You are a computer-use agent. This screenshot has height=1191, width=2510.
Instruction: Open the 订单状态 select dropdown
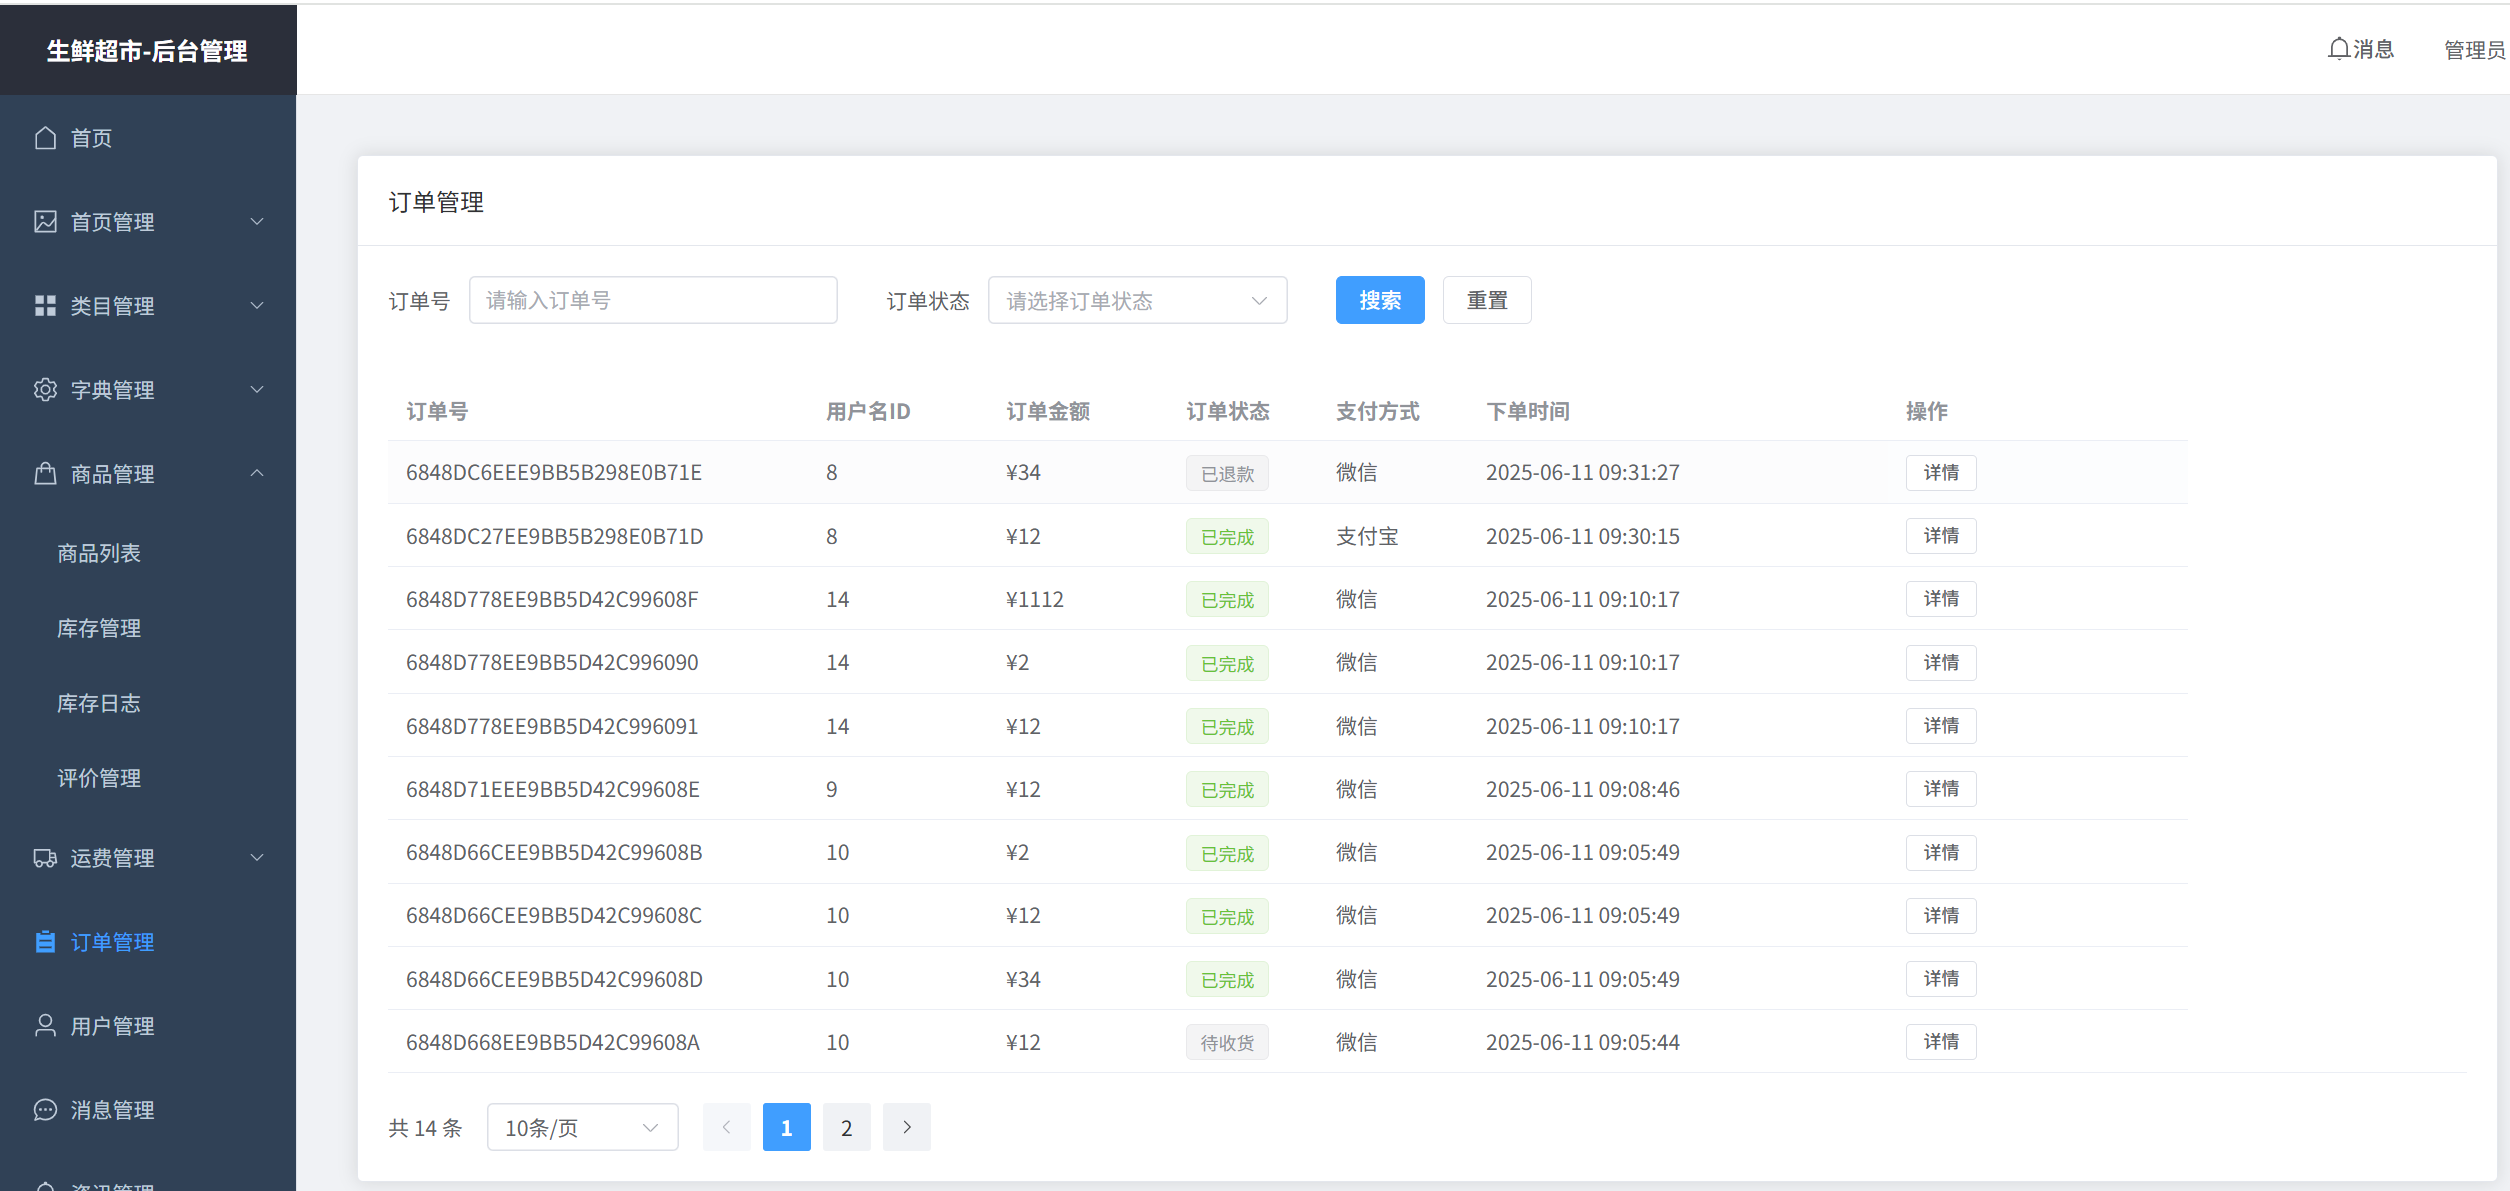click(x=1137, y=301)
